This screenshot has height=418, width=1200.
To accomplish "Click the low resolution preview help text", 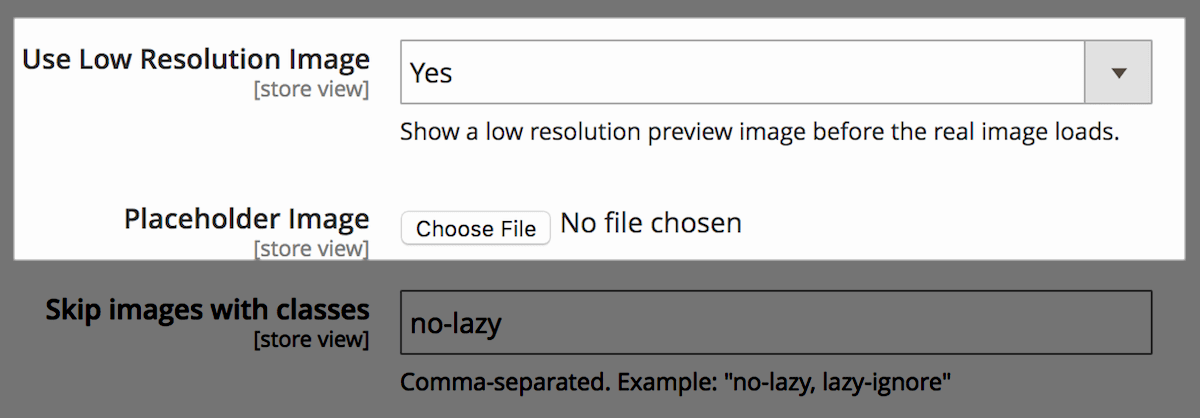I will [x=759, y=132].
